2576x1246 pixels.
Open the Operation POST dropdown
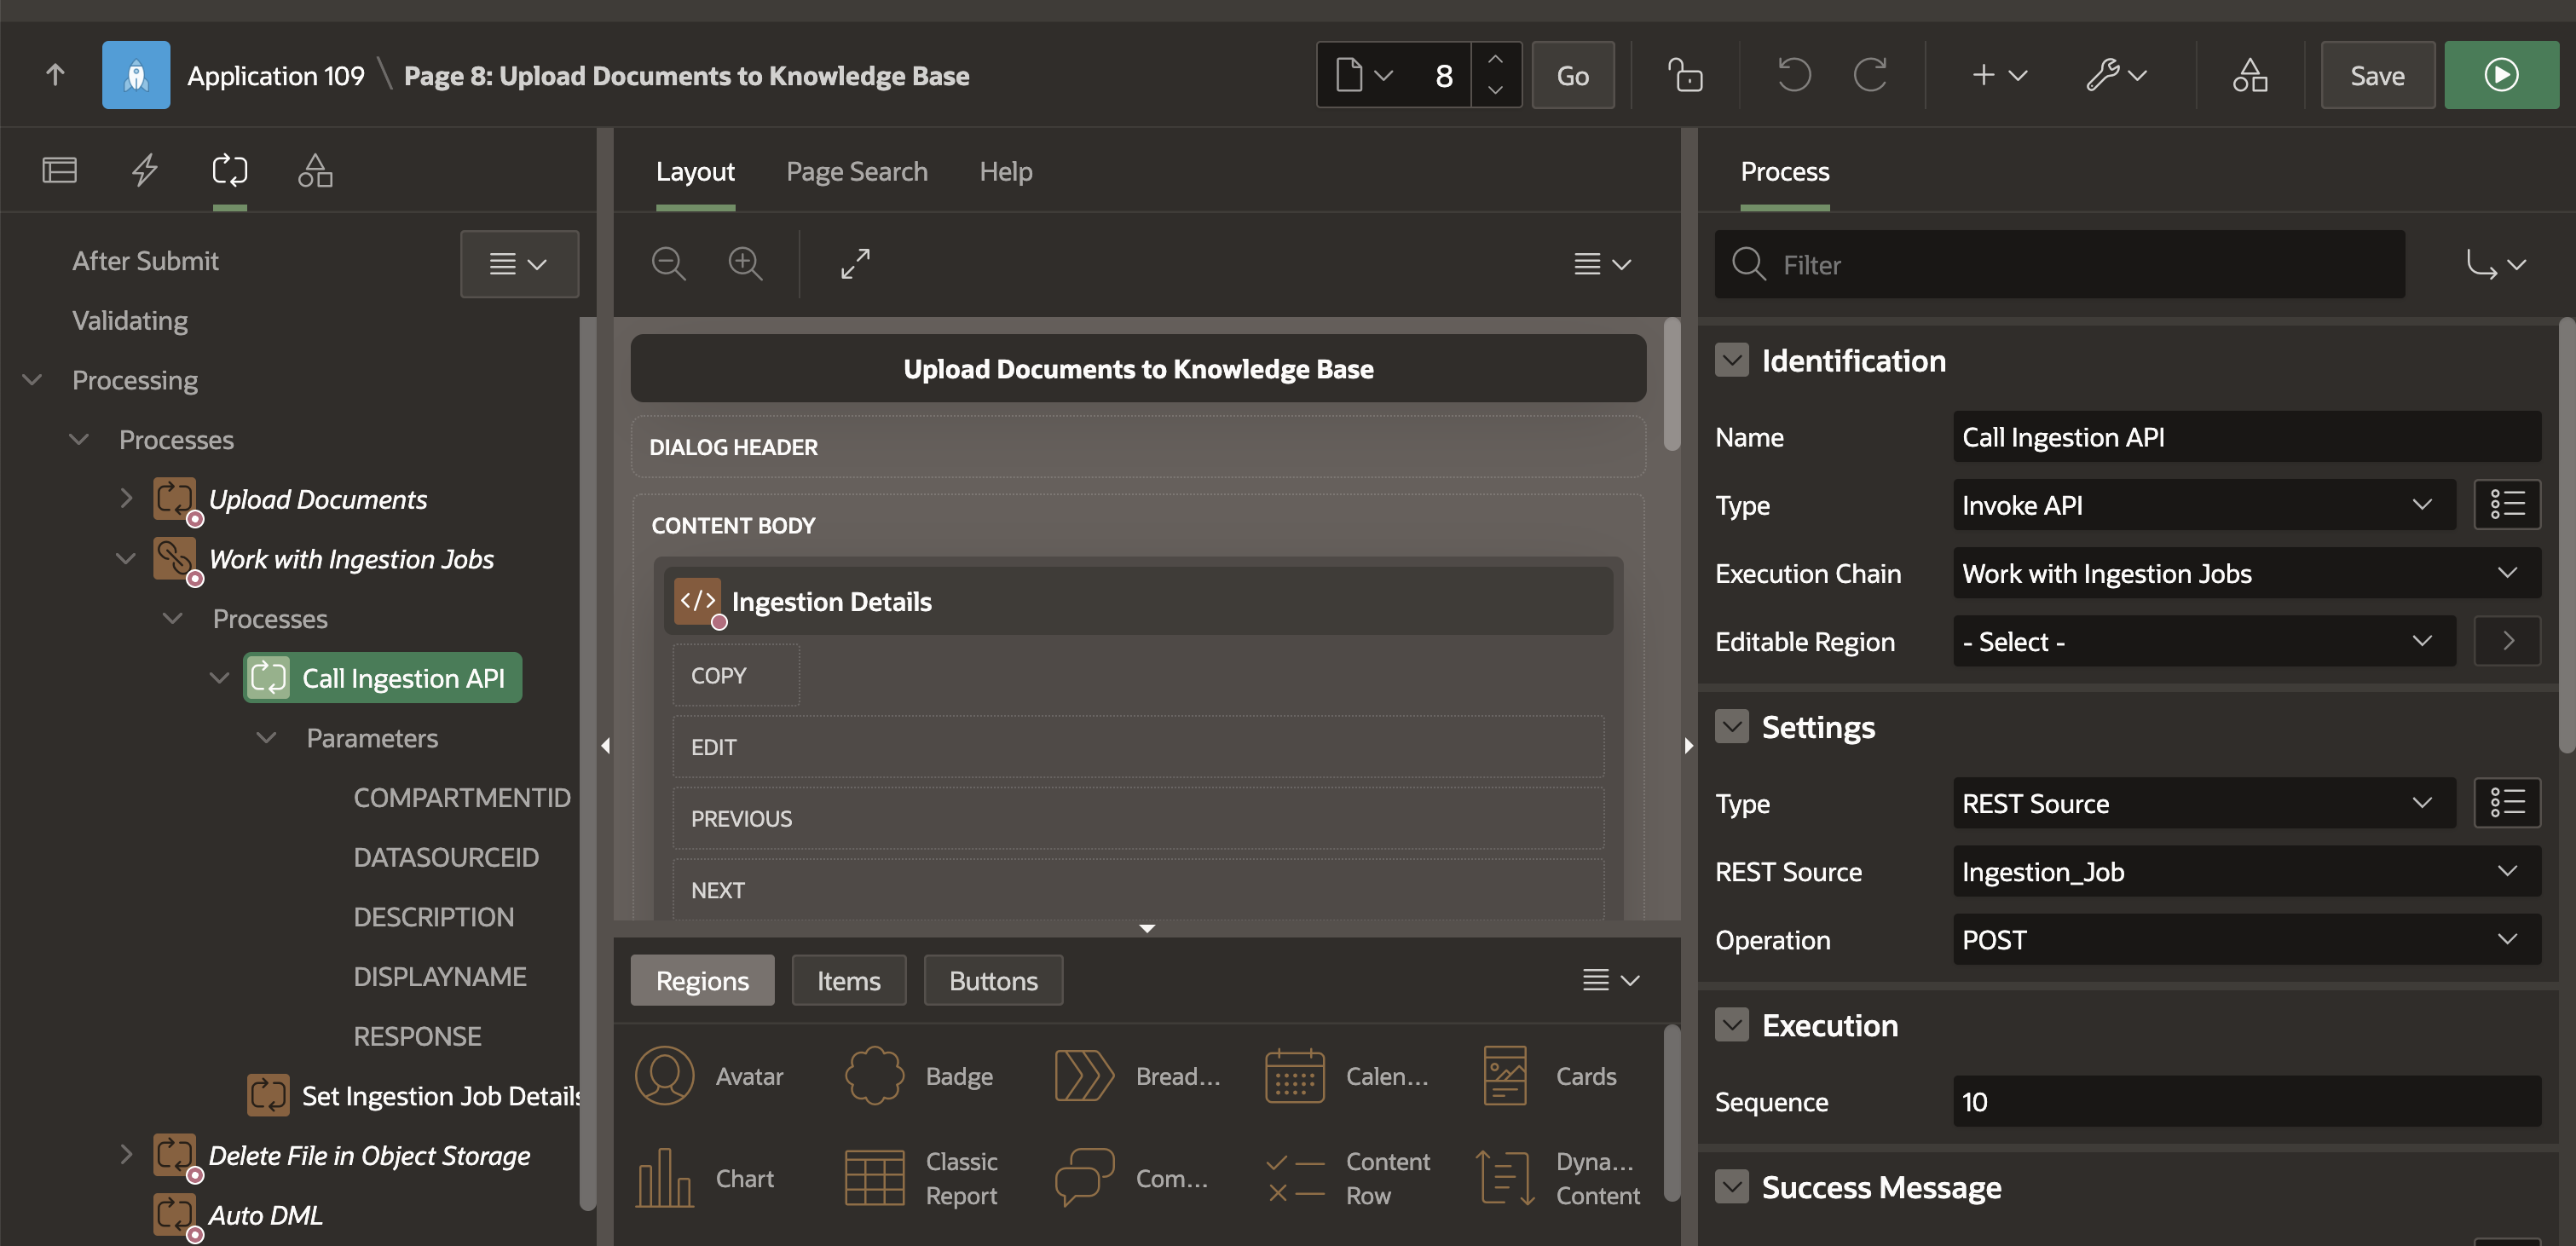pos(2245,940)
